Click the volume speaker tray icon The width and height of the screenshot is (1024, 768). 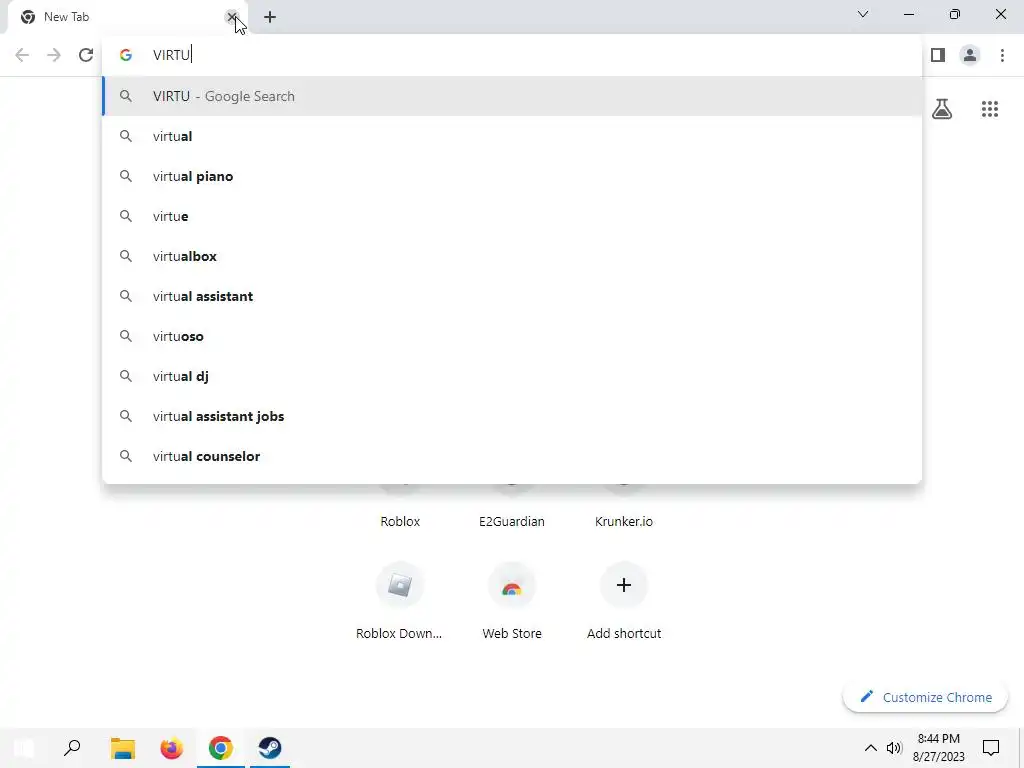click(894, 748)
